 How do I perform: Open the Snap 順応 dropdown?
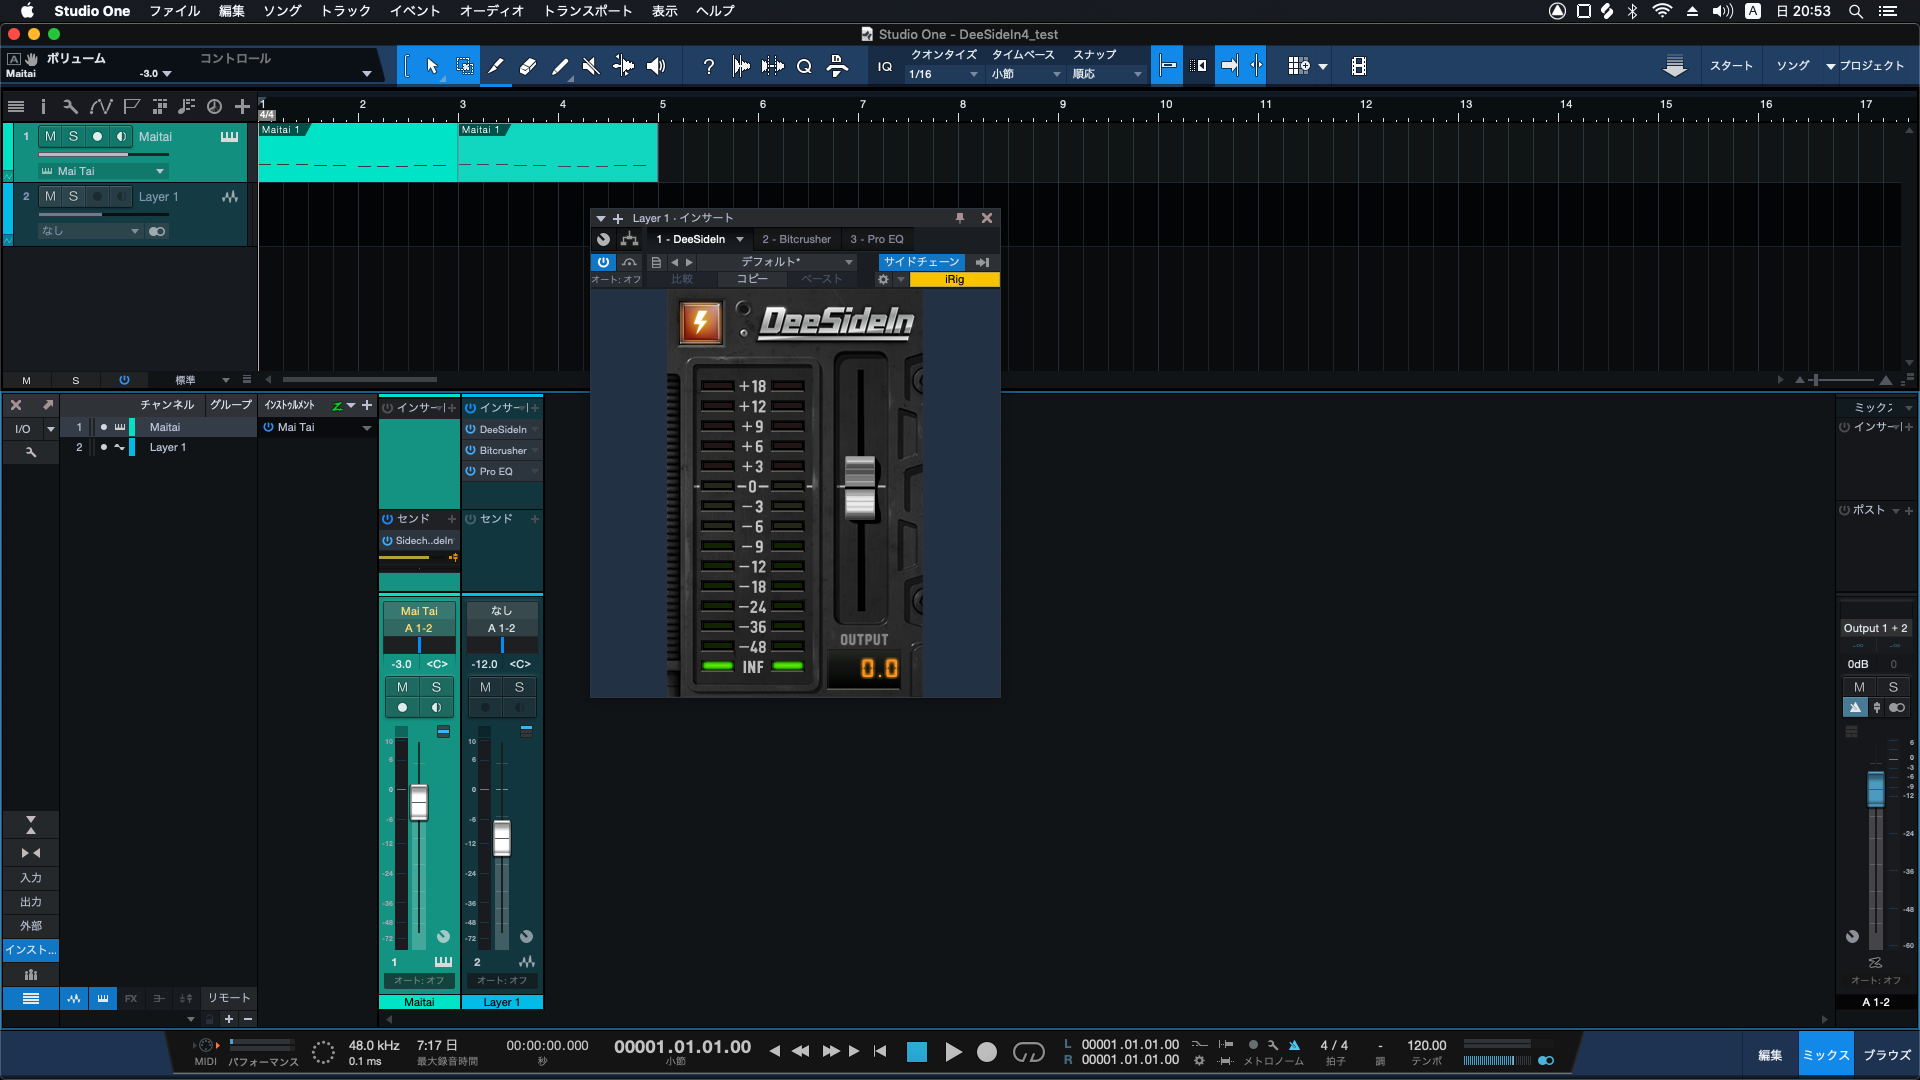[1107, 74]
